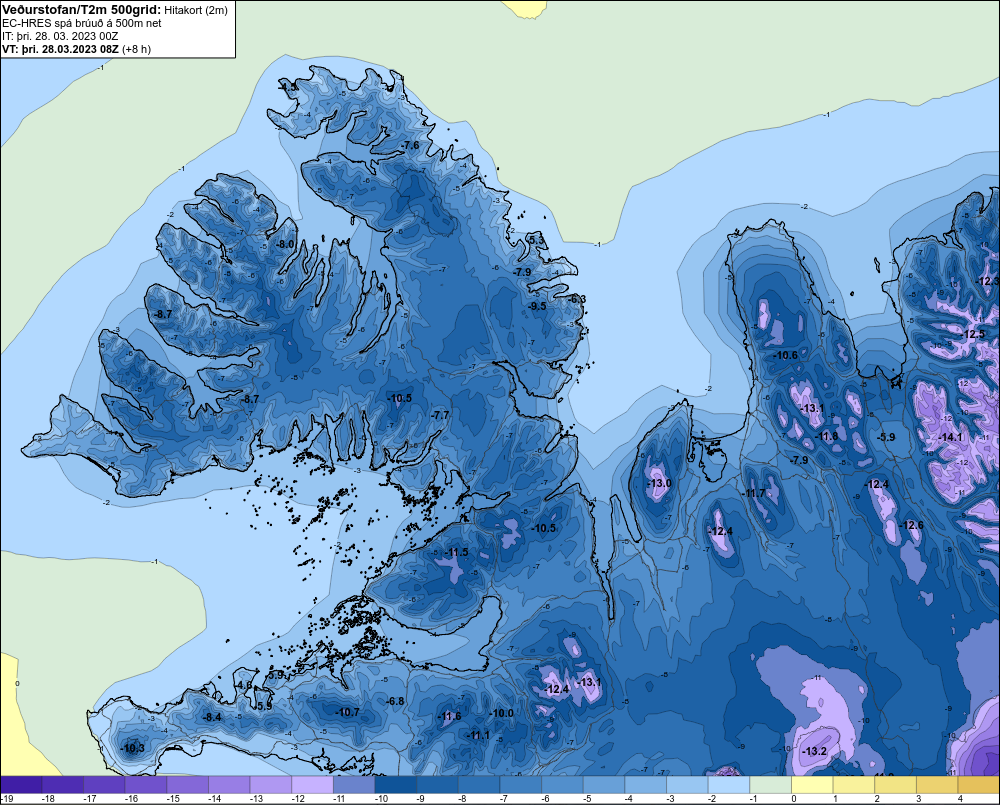Viewport: 1000px width, 805px height.
Task: Click the -10.3 temperature value on the map
Action: [132, 749]
